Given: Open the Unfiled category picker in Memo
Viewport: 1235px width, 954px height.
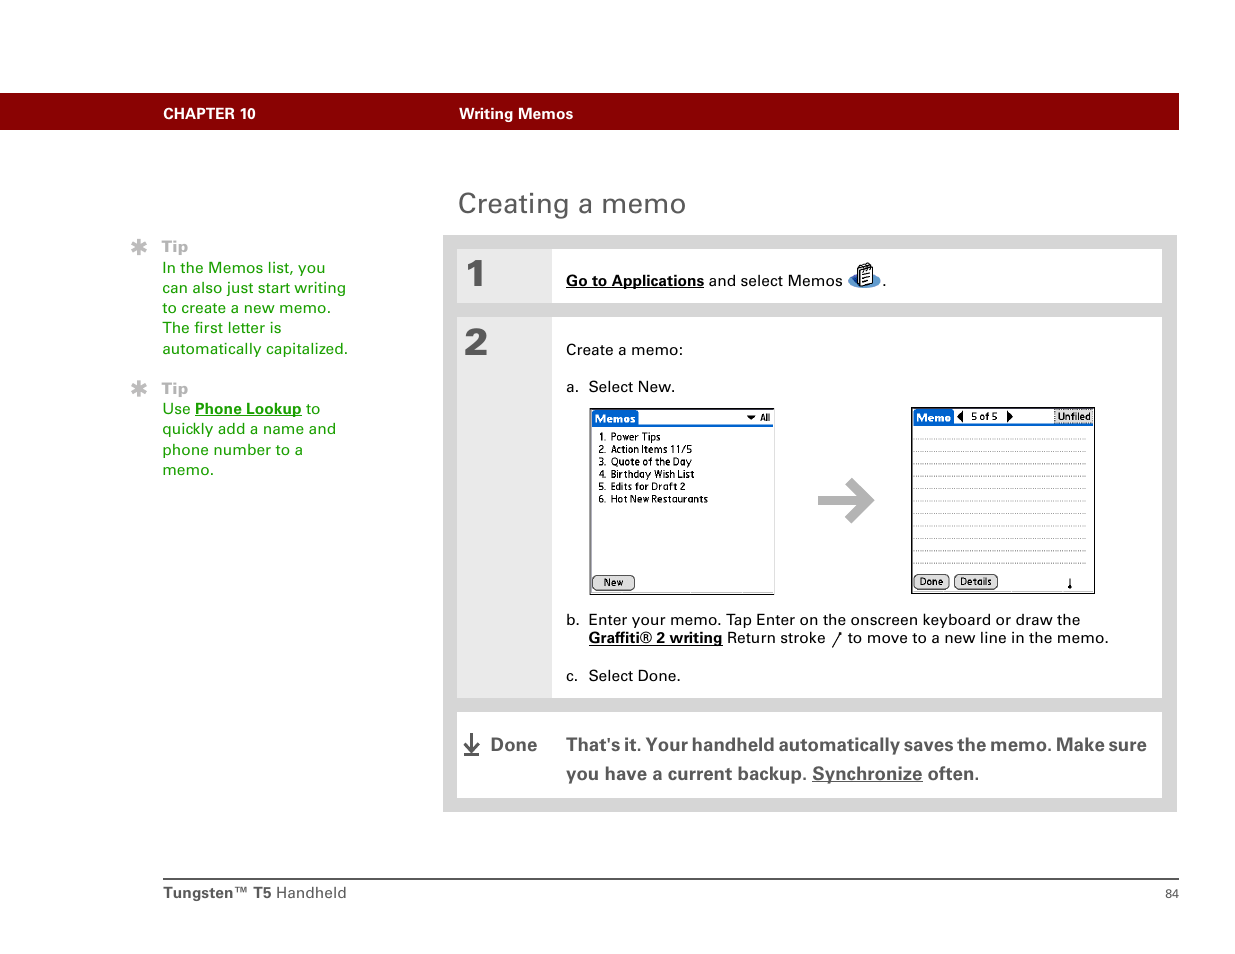Looking at the screenshot, I should coord(1073,417).
